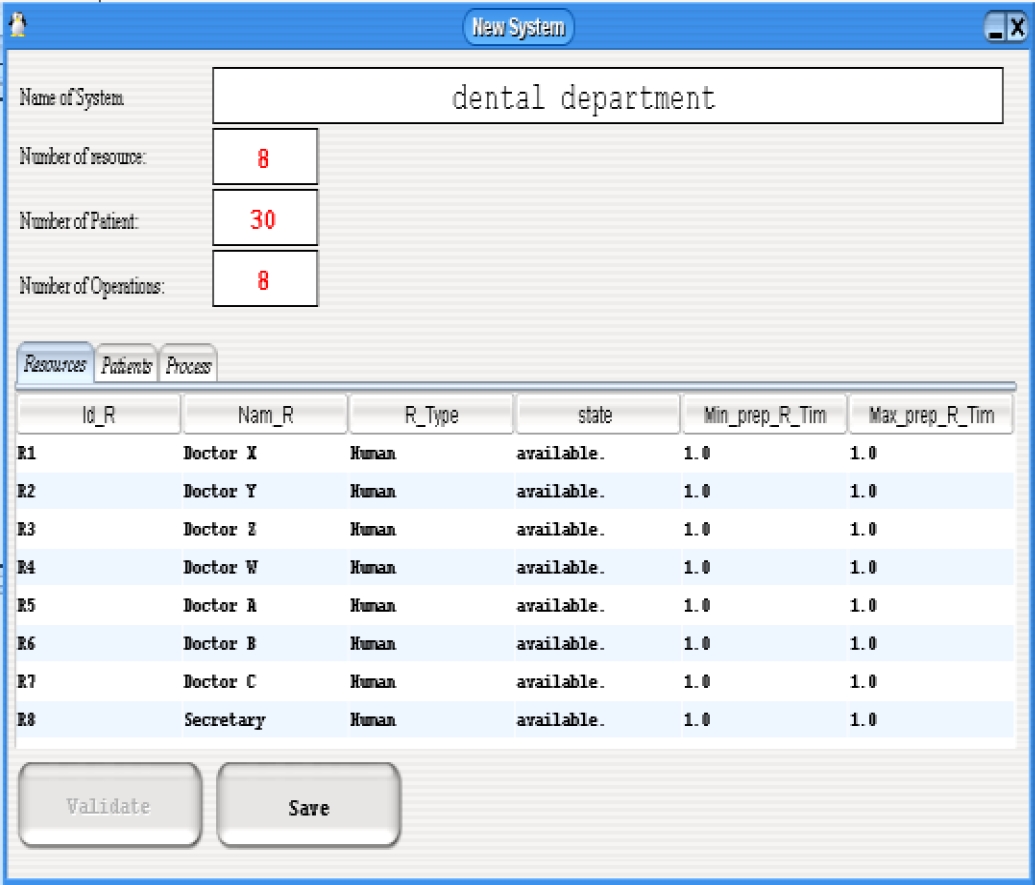Click the R_Type column header
The height and width of the screenshot is (885, 1035).
[x=431, y=416]
